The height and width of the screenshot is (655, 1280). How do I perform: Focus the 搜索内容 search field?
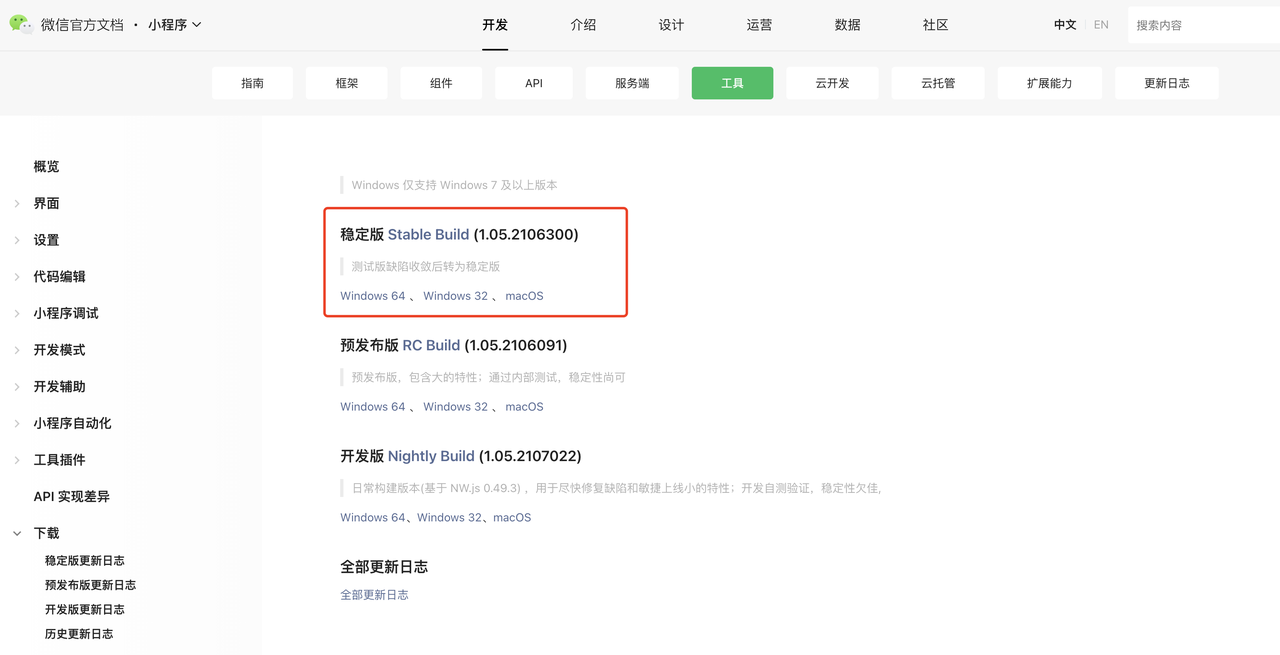click(x=1204, y=25)
